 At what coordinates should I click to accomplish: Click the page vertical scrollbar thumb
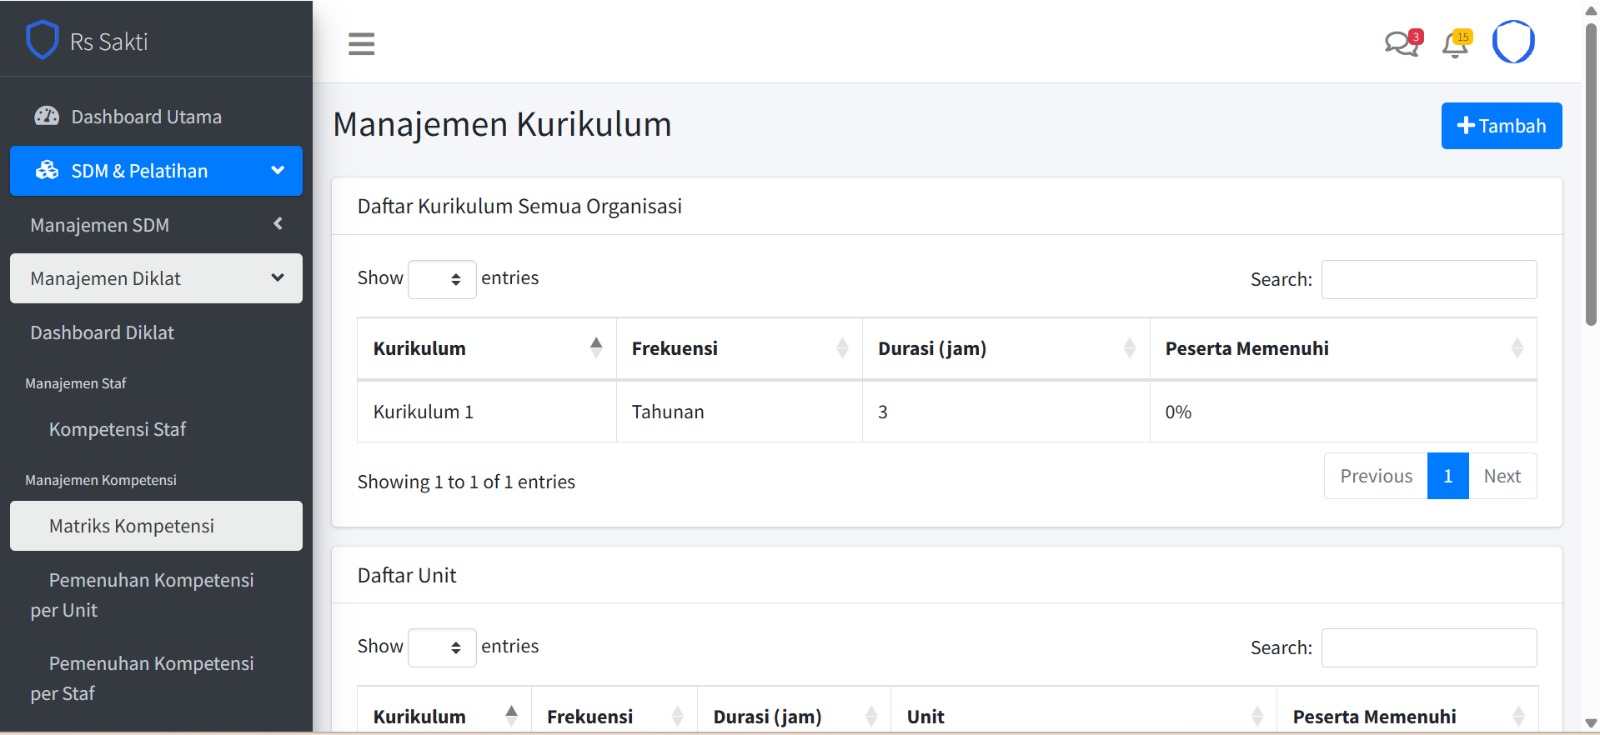(x=1591, y=175)
